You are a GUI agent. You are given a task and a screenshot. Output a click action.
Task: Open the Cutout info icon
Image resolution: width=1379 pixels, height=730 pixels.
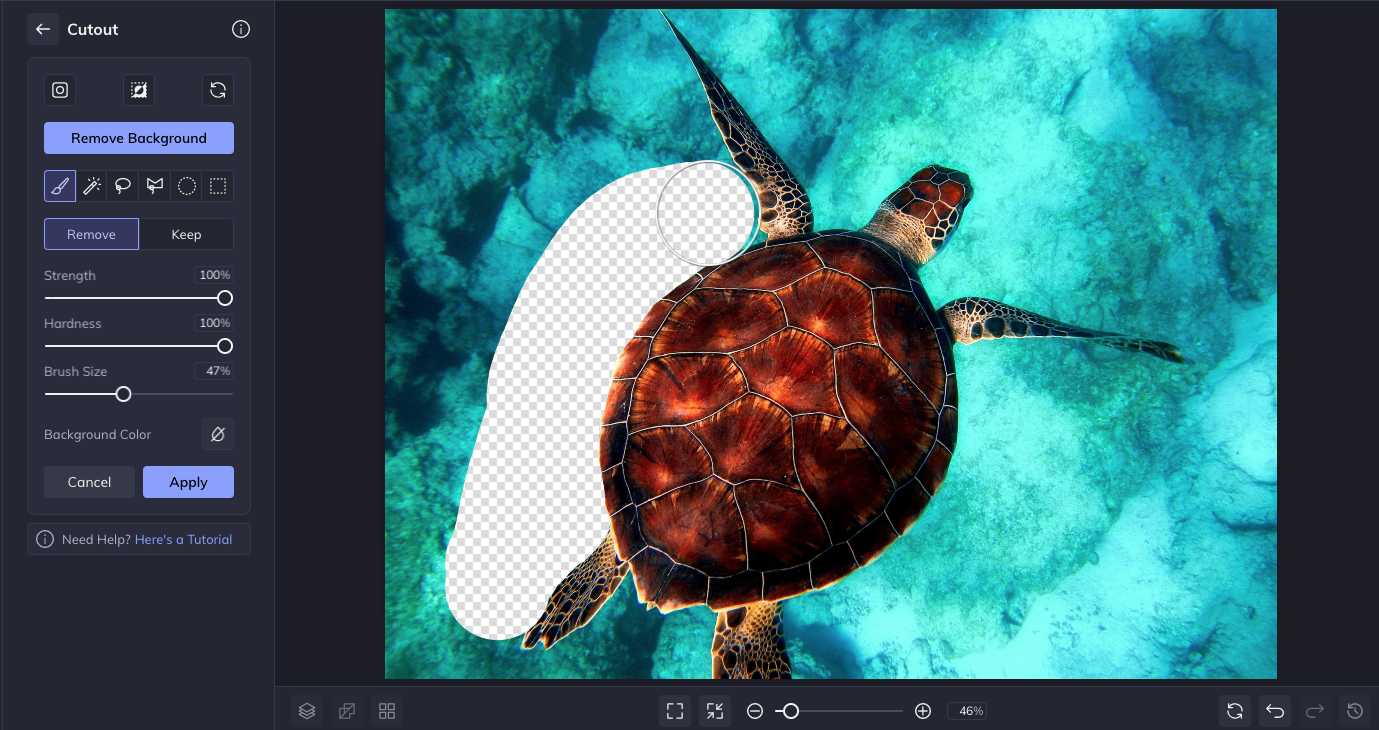[241, 29]
